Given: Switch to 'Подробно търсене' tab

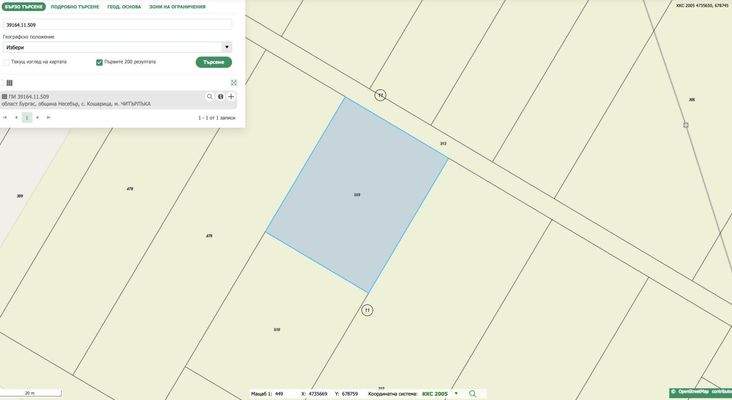Looking at the screenshot, I should click(x=75, y=7).
